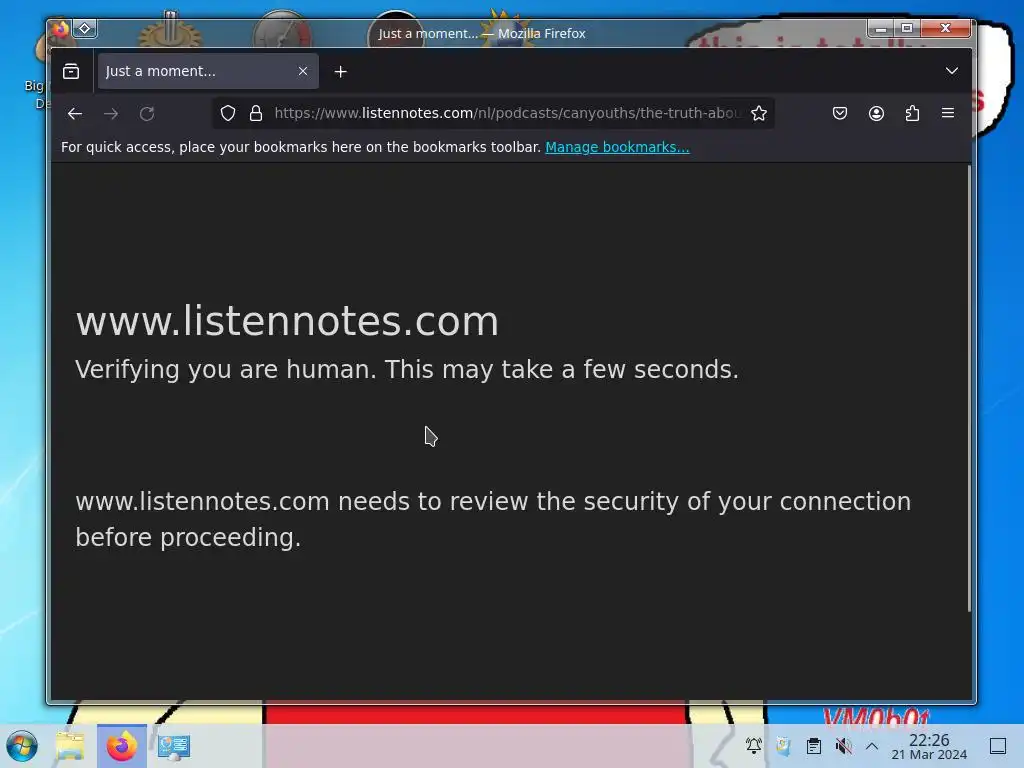Image resolution: width=1024 pixels, height=768 pixels.
Task: Click the window pin icon in title bar
Action: click(85, 29)
